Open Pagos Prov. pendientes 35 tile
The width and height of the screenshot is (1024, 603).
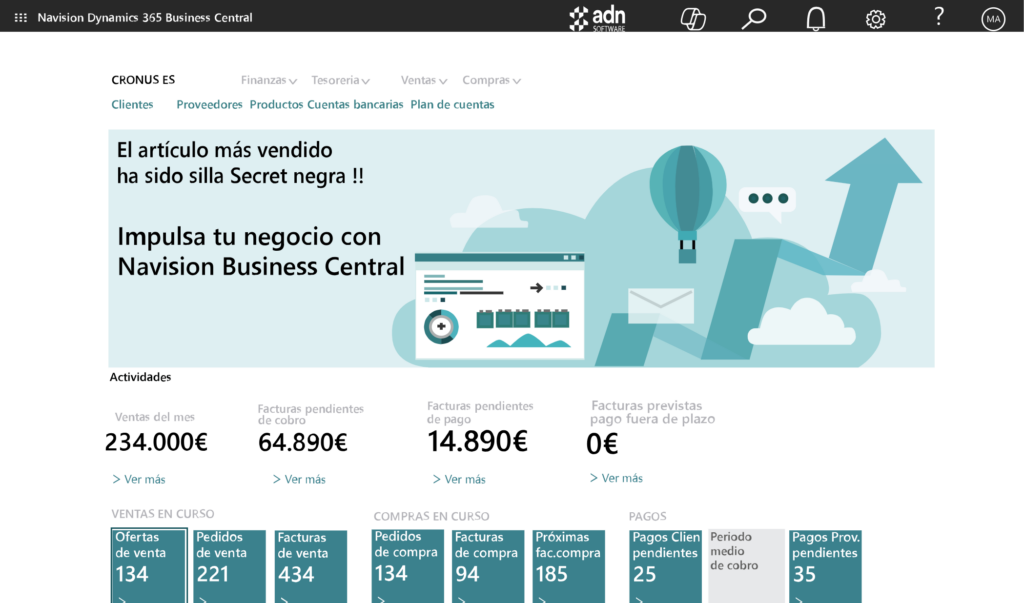coord(825,566)
